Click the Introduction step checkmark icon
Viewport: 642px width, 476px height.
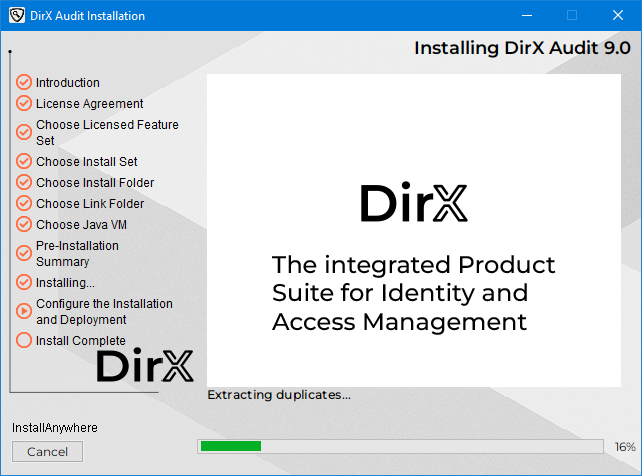click(x=24, y=82)
